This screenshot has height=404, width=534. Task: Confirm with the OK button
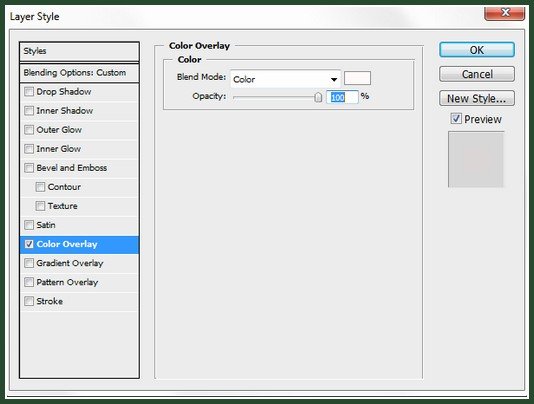coord(476,50)
